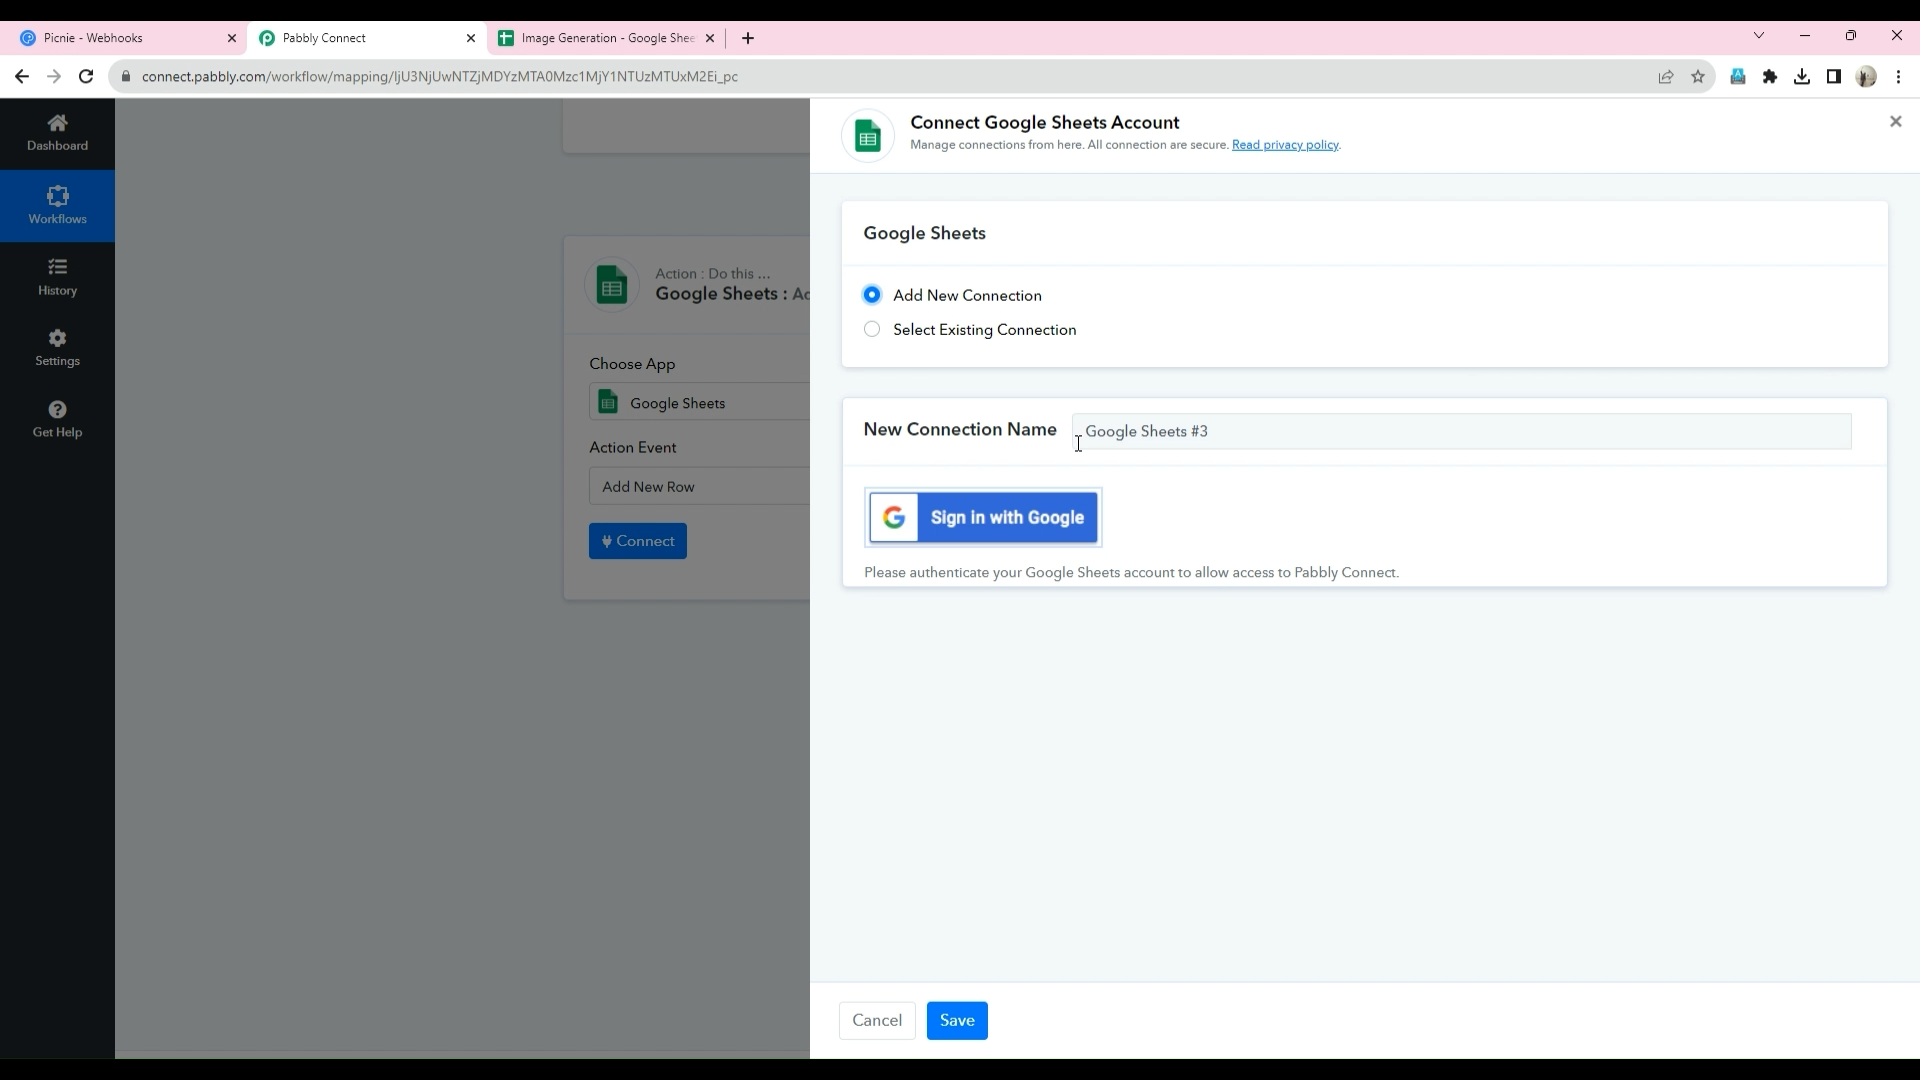Image resolution: width=1920 pixels, height=1080 pixels.
Task: Go to Workflows in sidebar
Action: 57,205
